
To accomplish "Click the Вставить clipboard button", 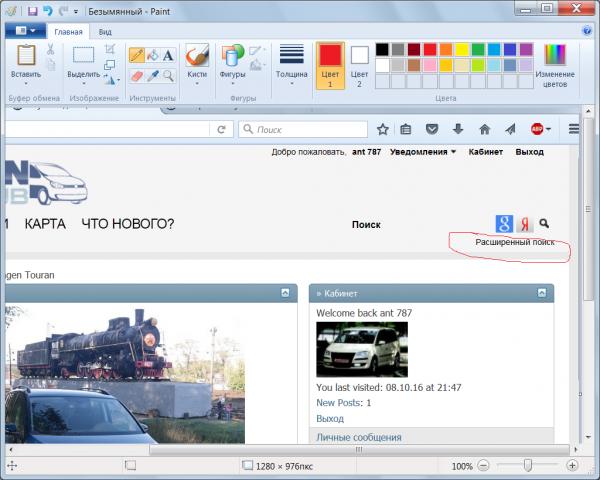I will click(x=26, y=60).
